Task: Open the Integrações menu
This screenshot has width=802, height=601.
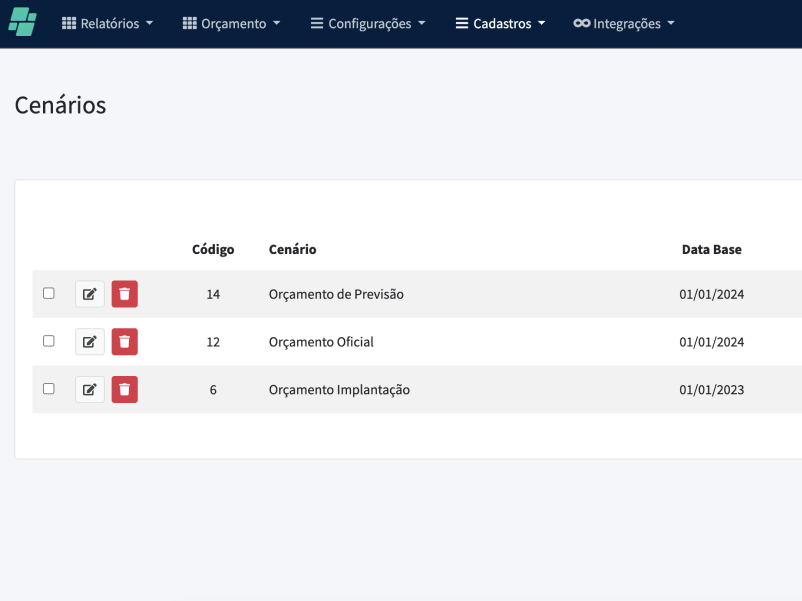Action: point(624,23)
